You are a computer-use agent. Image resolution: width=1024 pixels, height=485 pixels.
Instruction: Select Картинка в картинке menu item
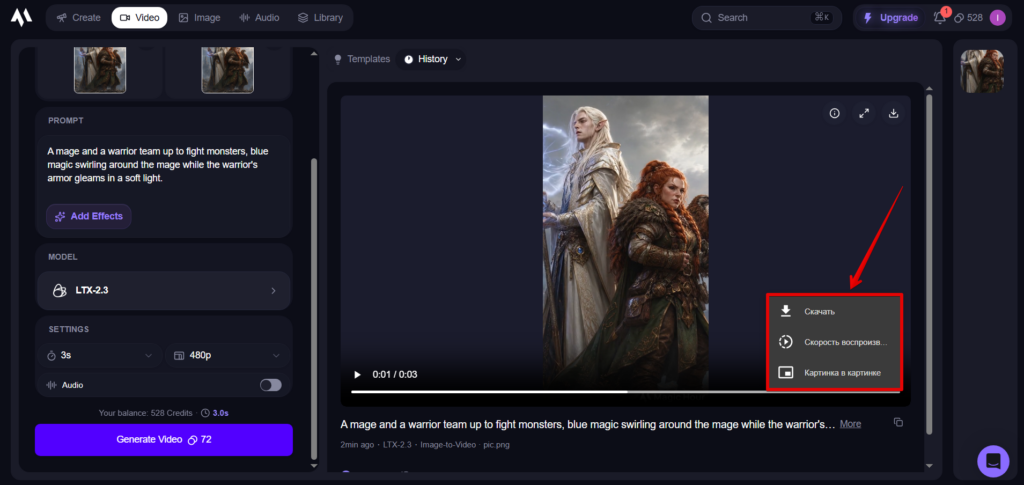[835, 373]
